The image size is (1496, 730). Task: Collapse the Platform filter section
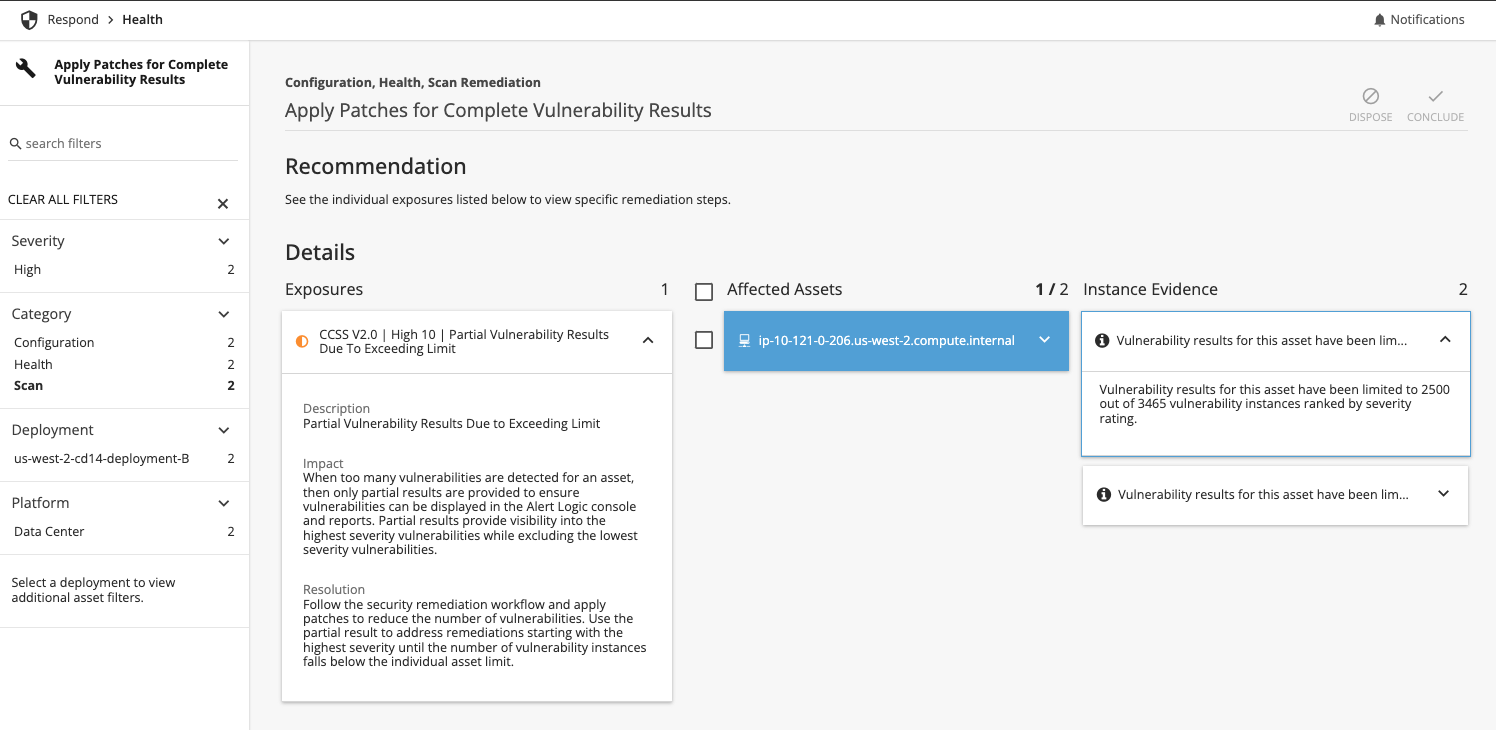coord(223,503)
